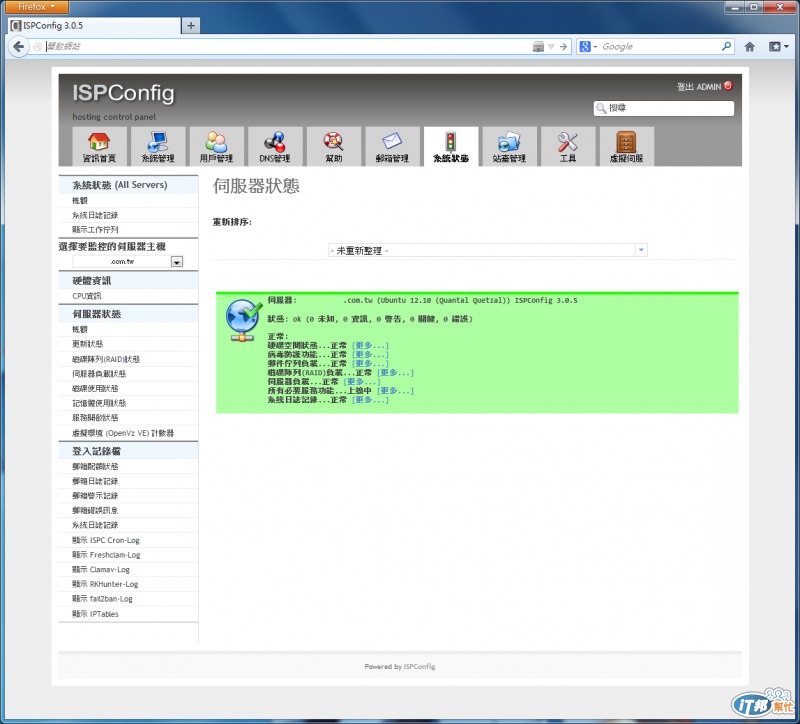Click the red logout icon beside ADMIN
Screen dimensions: 800x724
(x=728, y=86)
